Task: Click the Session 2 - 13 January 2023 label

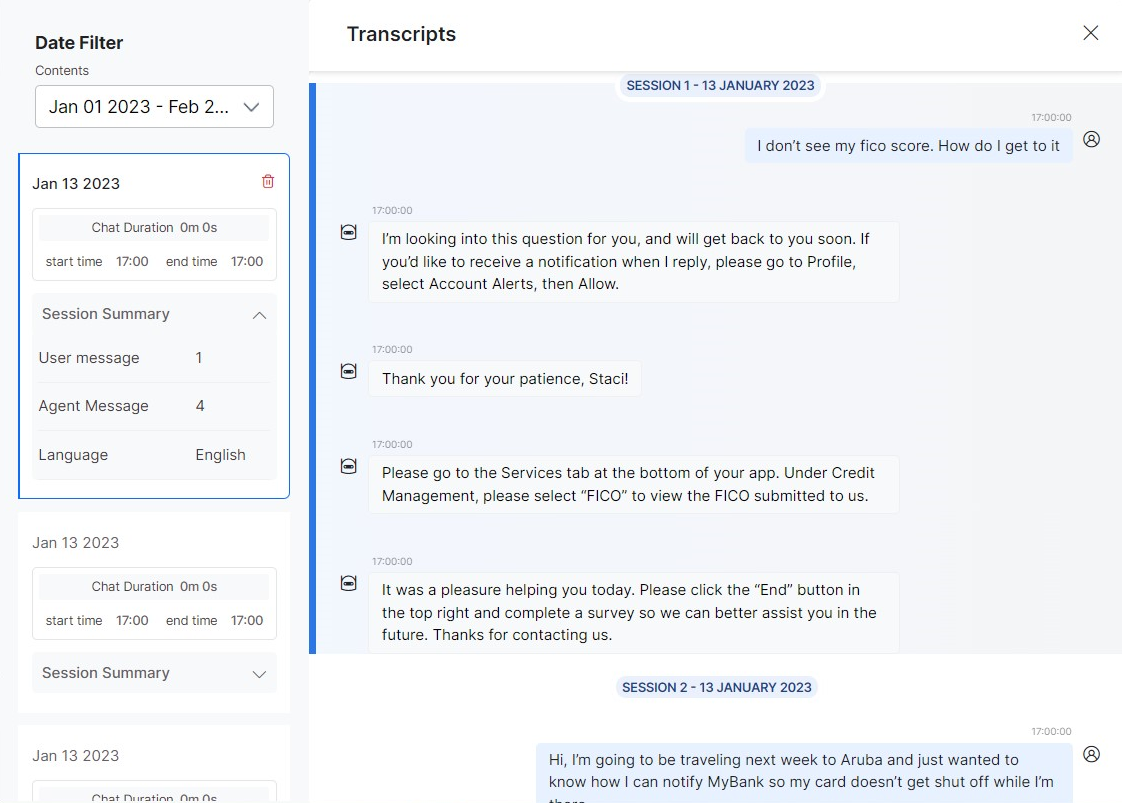Action: [x=716, y=688]
